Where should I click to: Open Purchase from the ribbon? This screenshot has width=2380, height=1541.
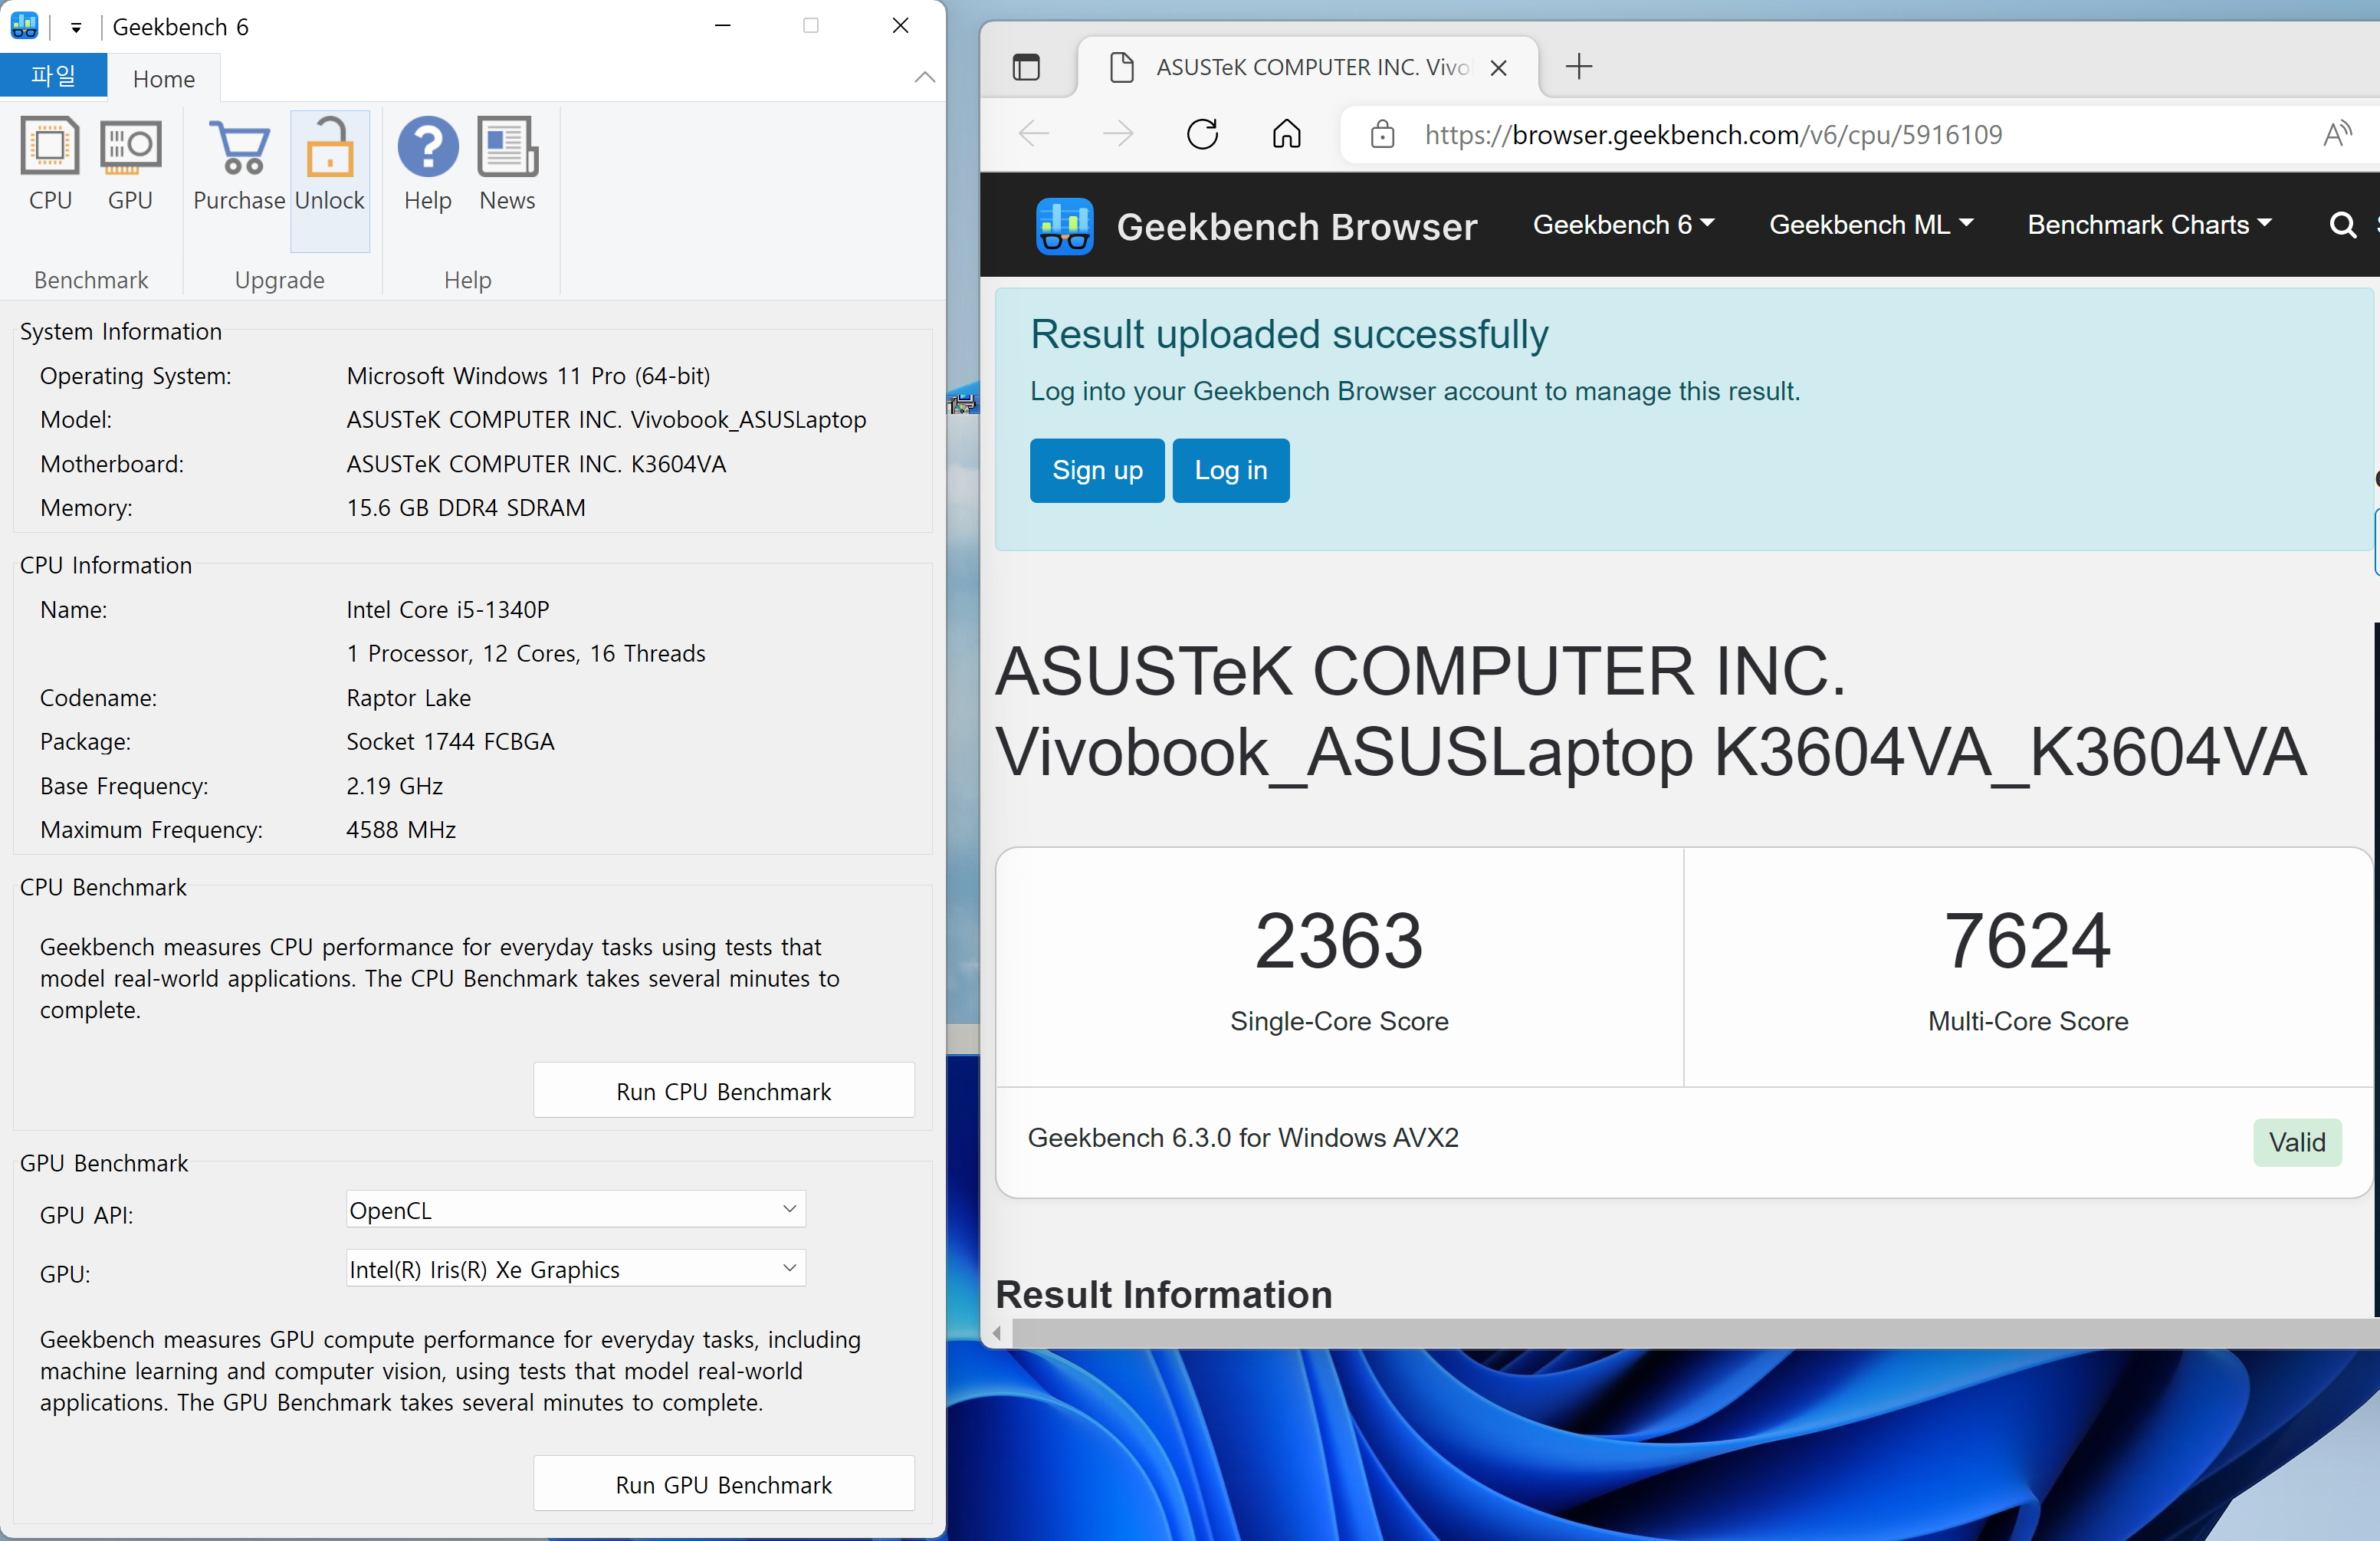239,165
